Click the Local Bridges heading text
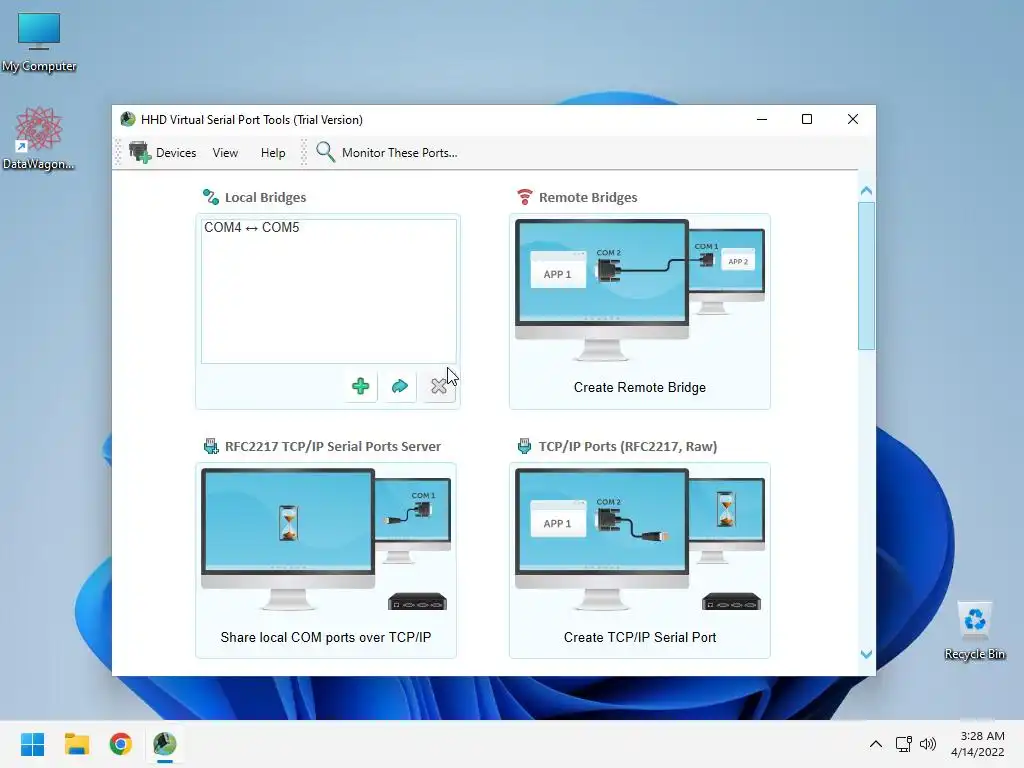This screenshot has height=768, width=1024. tap(265, 197)
